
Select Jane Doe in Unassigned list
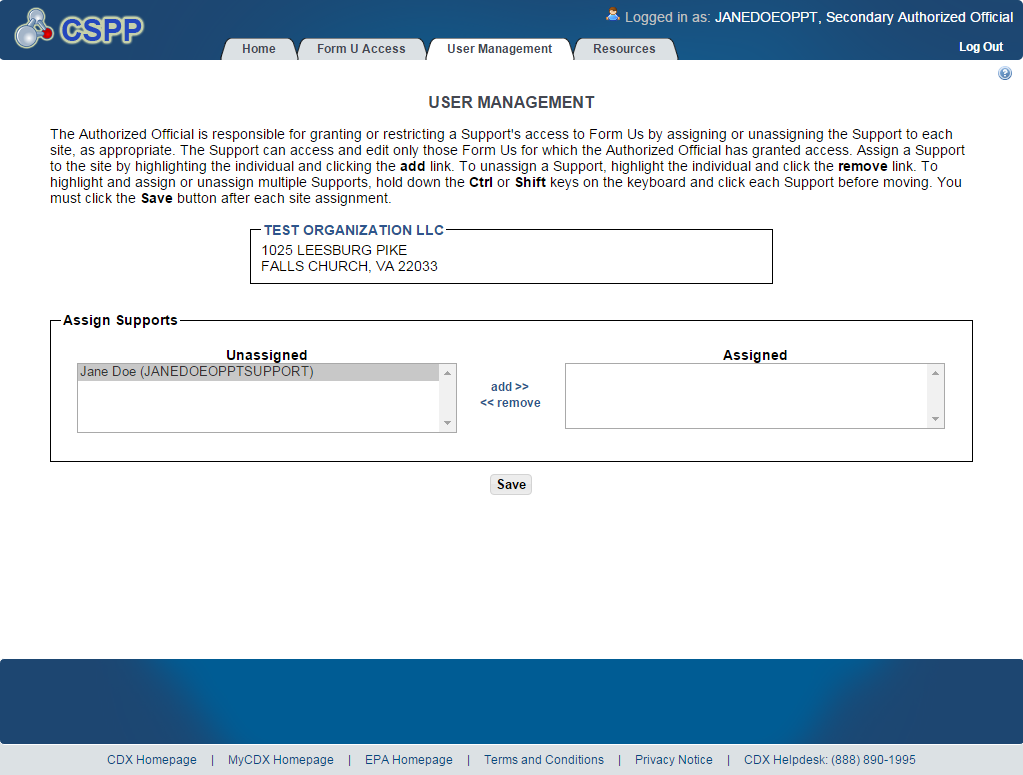[197, 372]
